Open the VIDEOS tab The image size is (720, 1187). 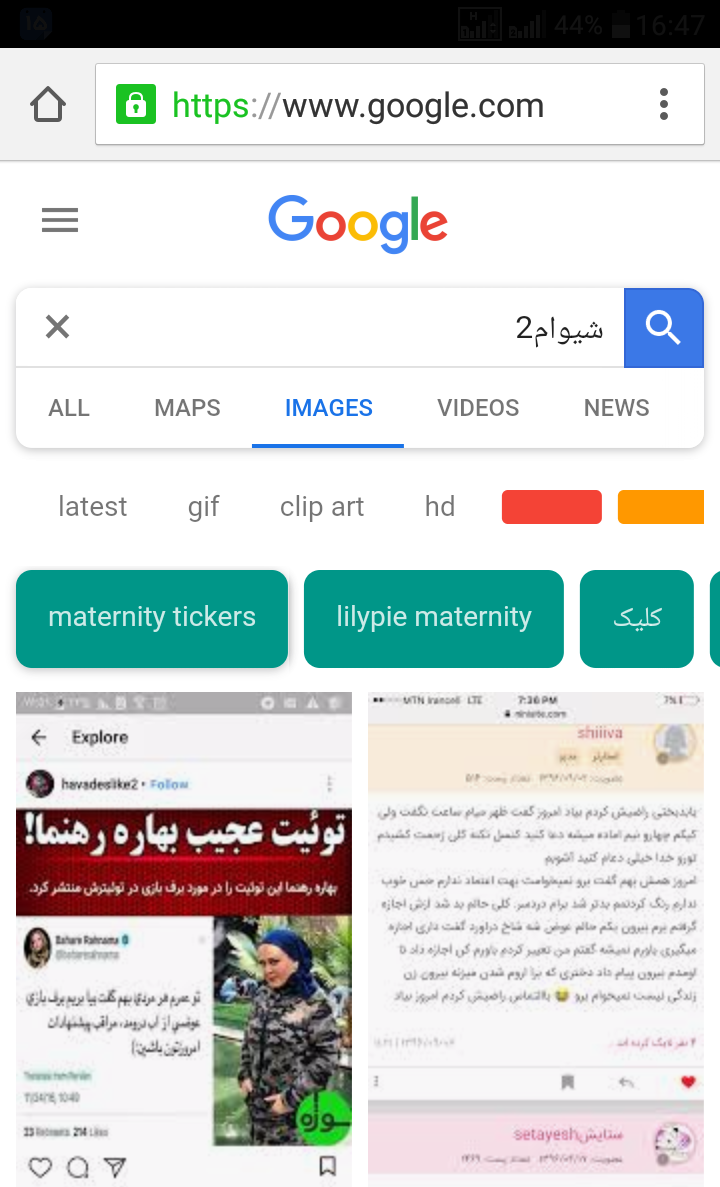click(478, 408)
